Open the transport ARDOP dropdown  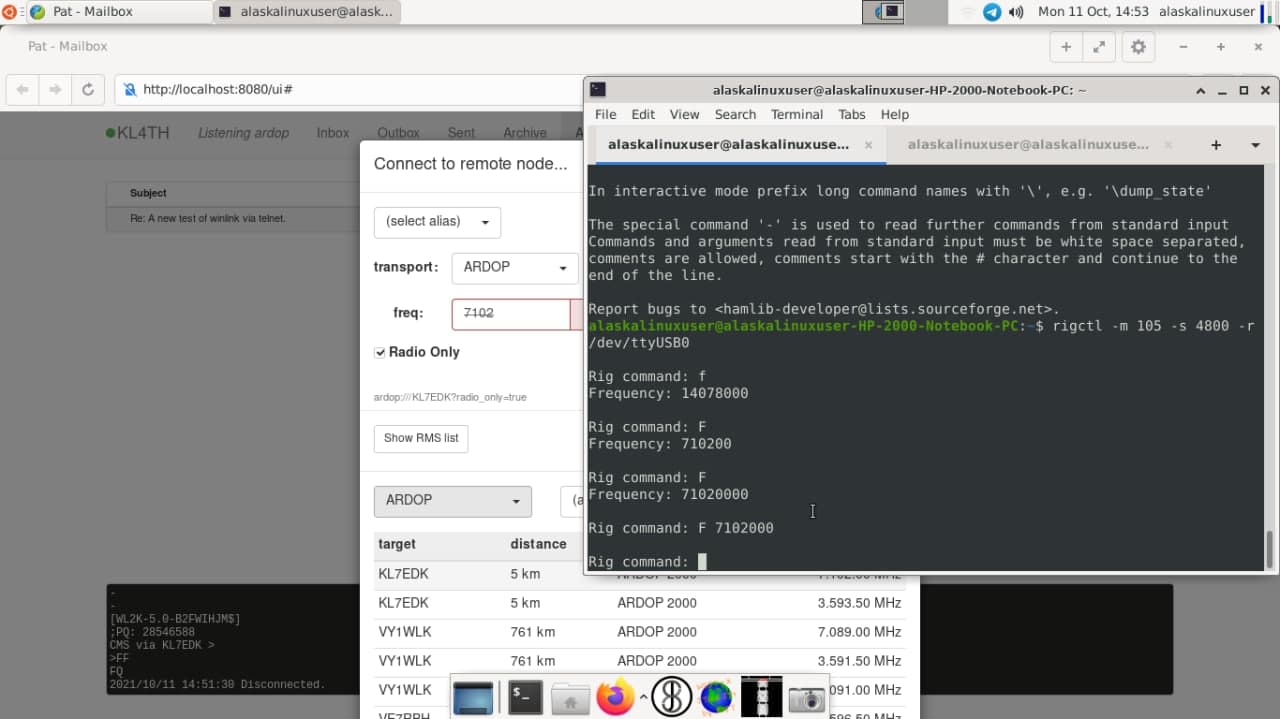pos(514,267)
